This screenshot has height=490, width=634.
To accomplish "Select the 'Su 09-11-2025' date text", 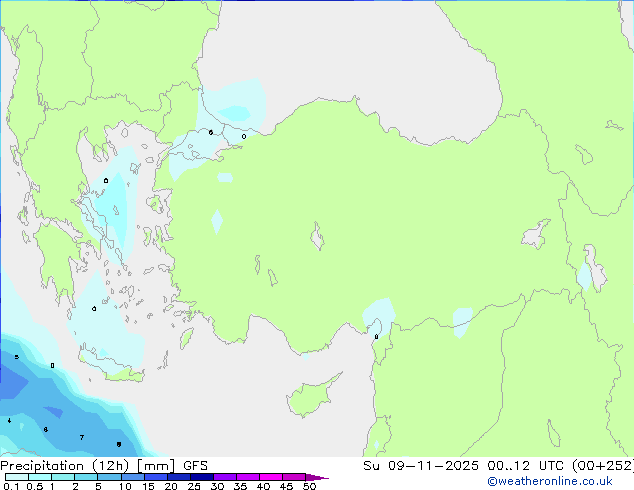I will pyautogui.click(x=421, y=466).
